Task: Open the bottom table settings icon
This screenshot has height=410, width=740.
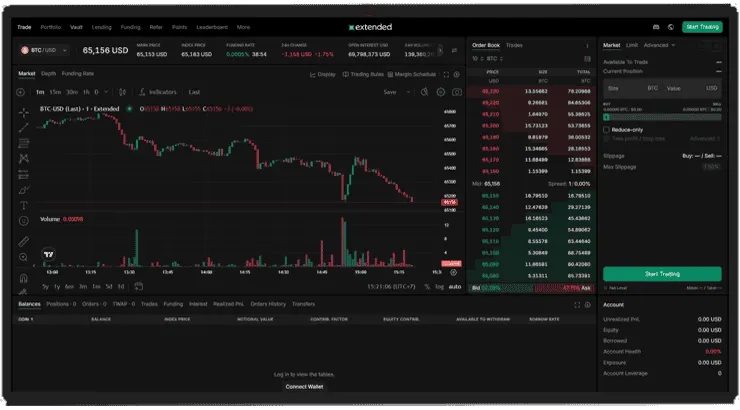Action: (x=588, y=305)
